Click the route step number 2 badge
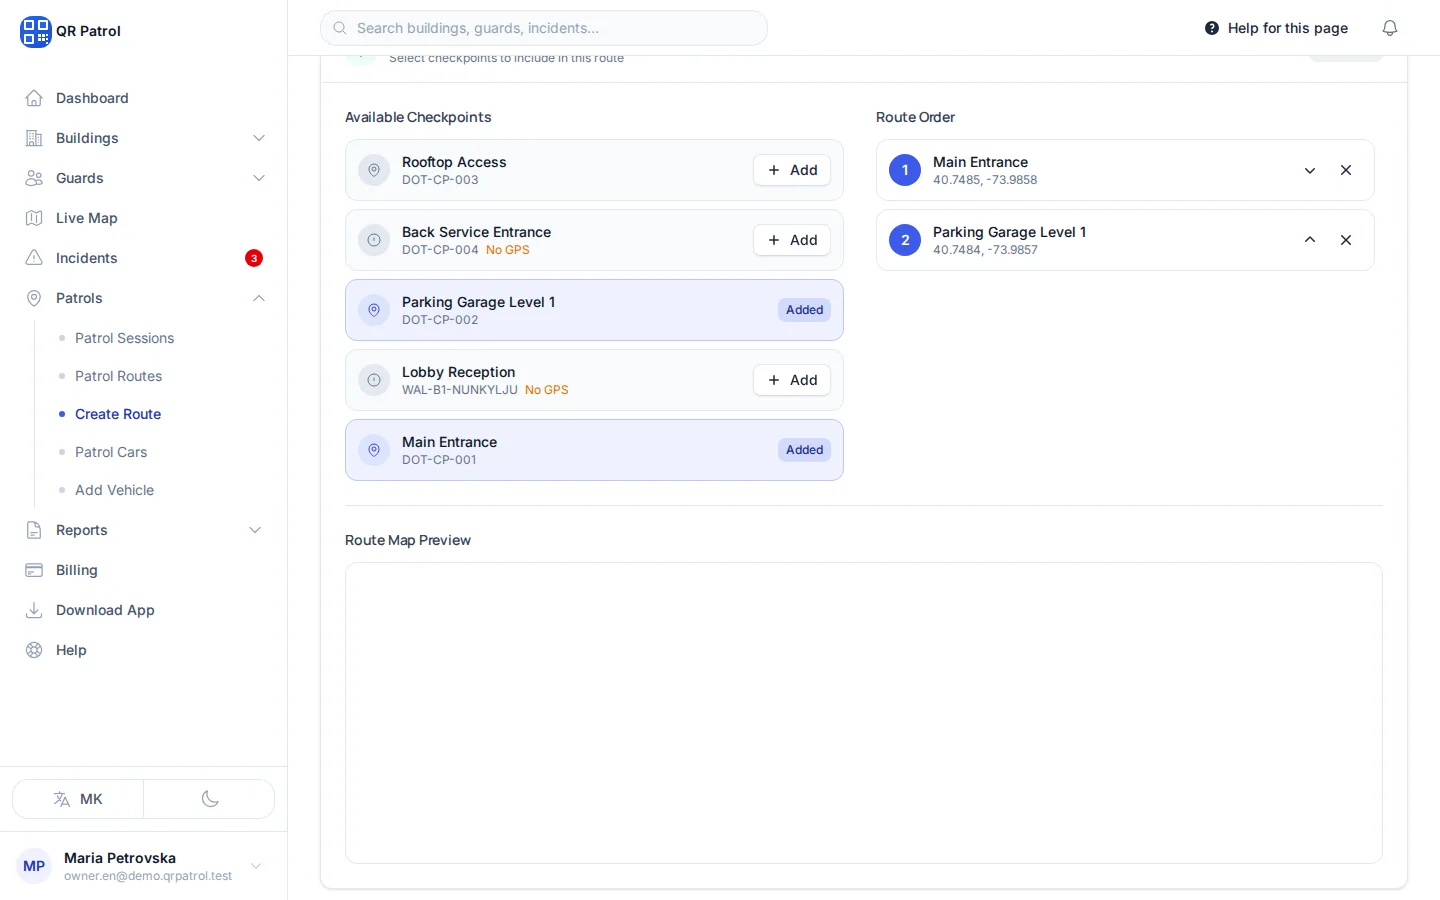Screen dimensions: 1440x900 coord(905,240)
